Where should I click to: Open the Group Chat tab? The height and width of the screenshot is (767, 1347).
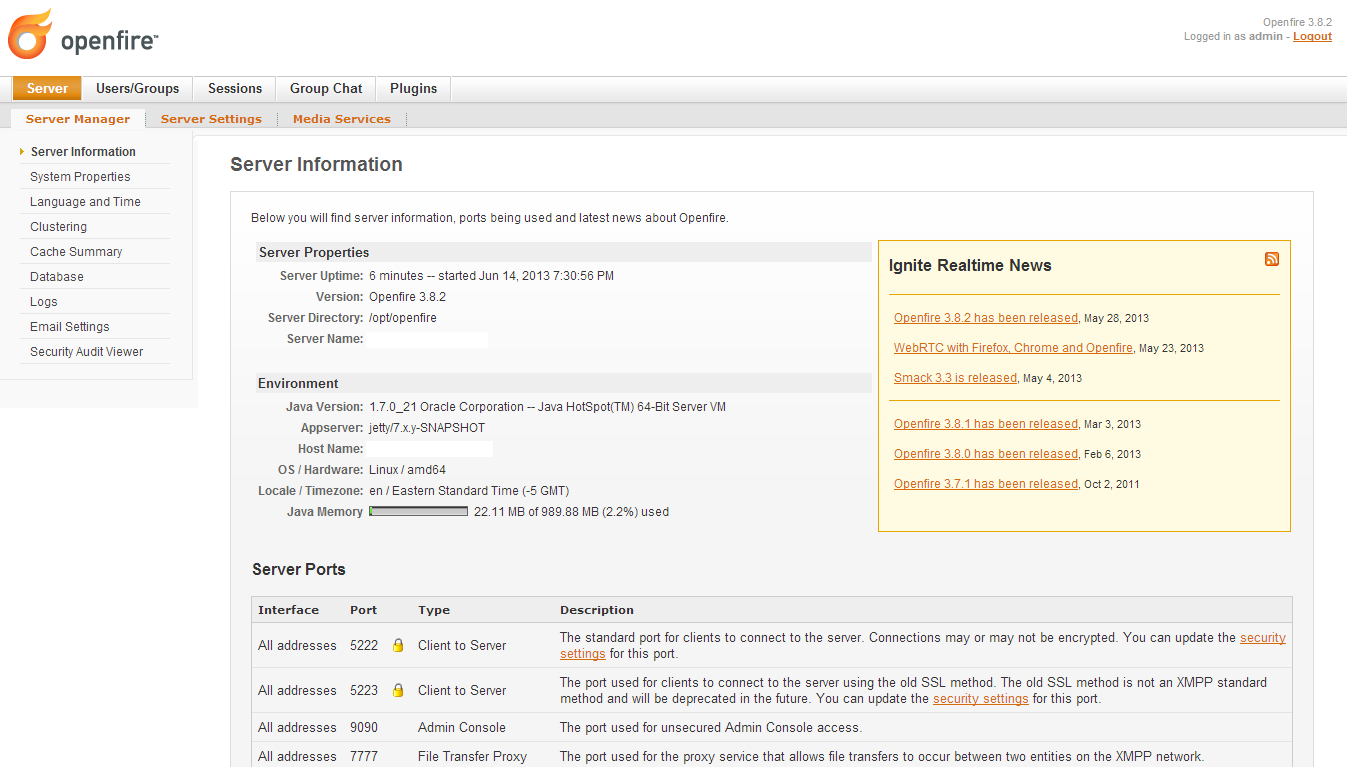point(325,88)
